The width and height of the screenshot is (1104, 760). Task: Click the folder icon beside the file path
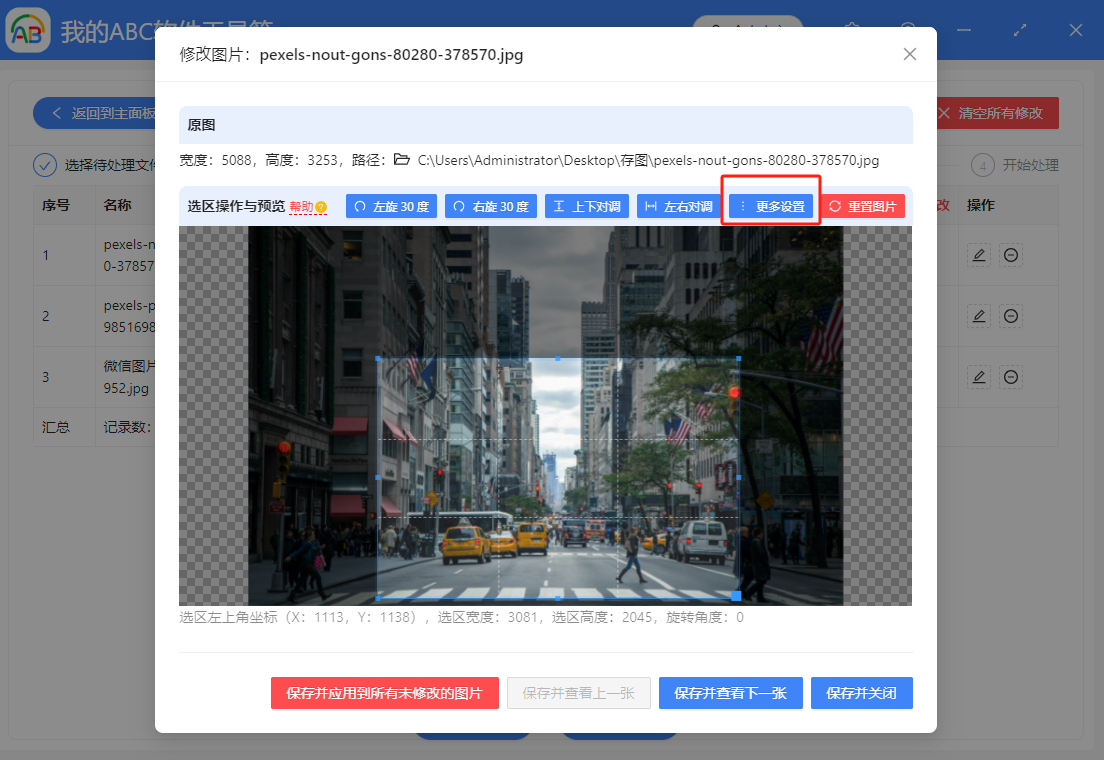pos(403,160)
